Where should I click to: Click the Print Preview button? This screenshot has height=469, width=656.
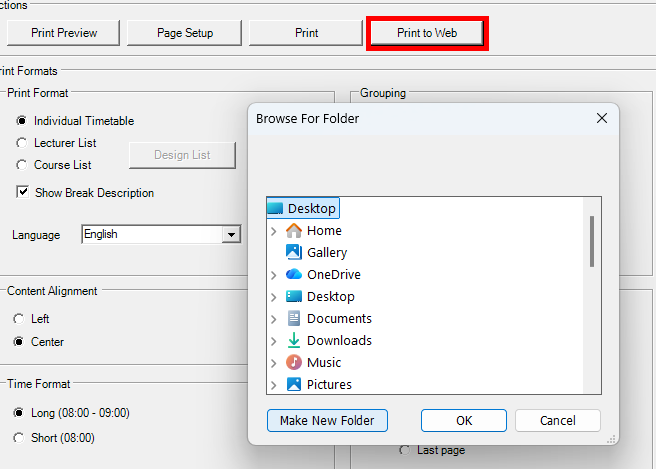tap(64, 33)
